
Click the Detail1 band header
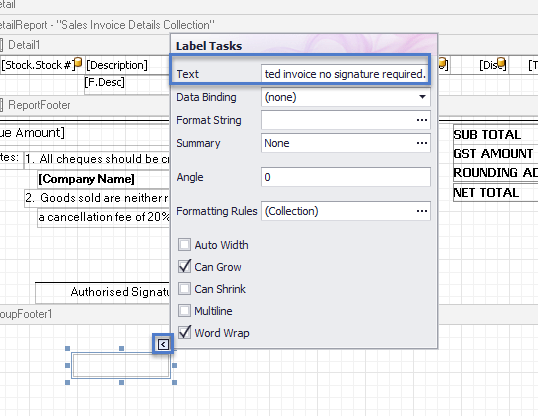tap(24, 45)
